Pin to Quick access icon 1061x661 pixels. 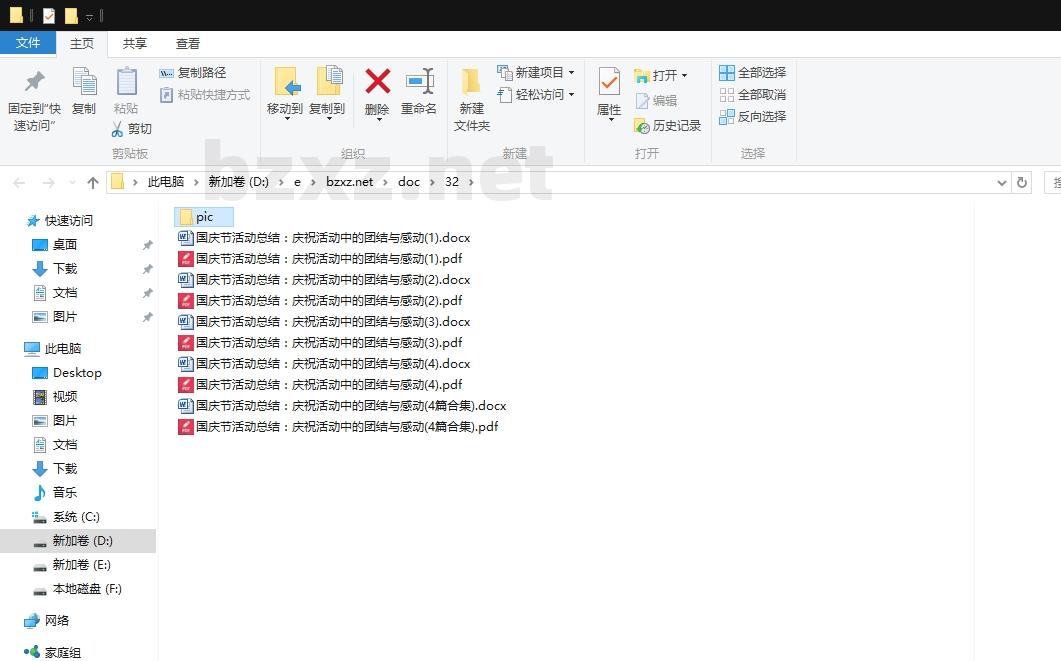35,83
